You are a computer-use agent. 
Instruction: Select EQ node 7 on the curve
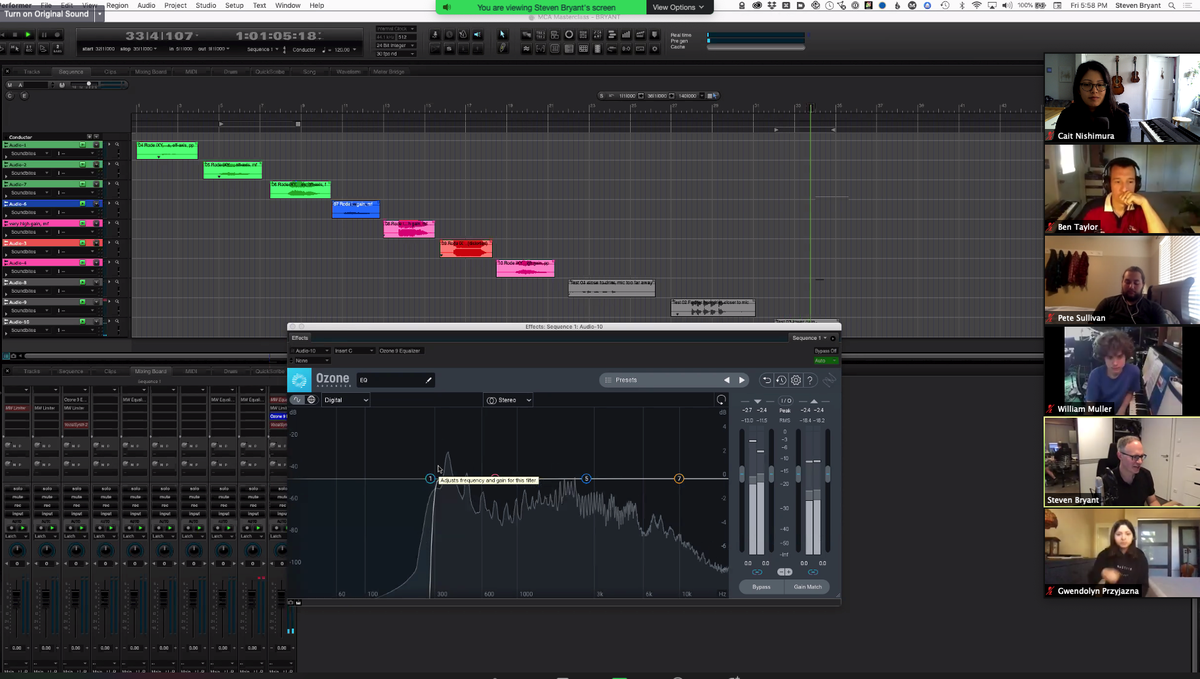click(x=679, y=479)
